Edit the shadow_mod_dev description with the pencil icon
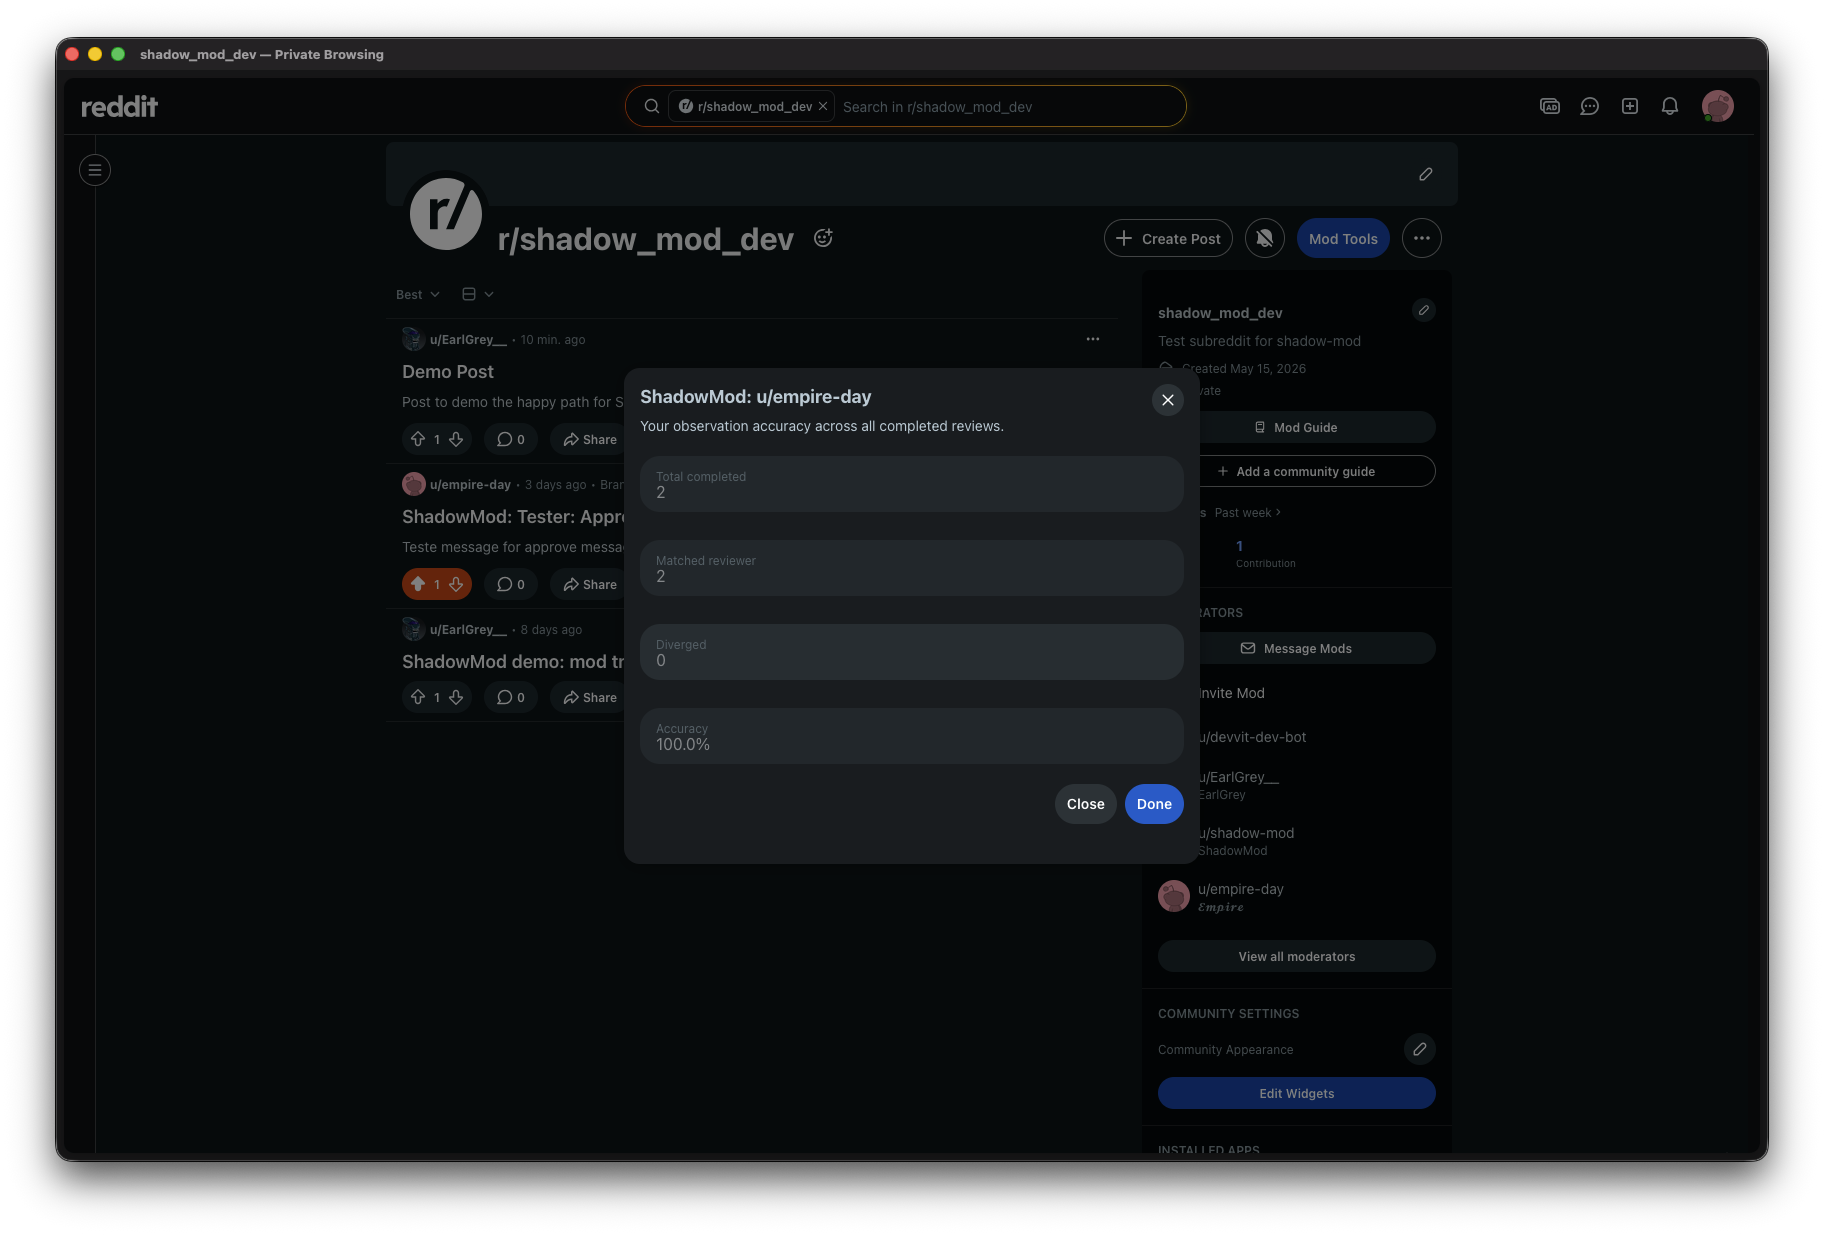Image resolution: width=1824 pixels, height=1235 pixels. tap(1424, 310)
